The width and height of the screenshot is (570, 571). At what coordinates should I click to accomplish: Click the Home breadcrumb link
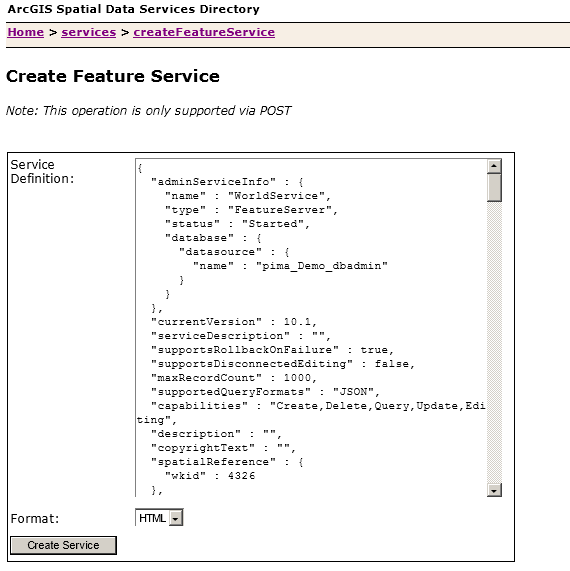click(25, 32)
